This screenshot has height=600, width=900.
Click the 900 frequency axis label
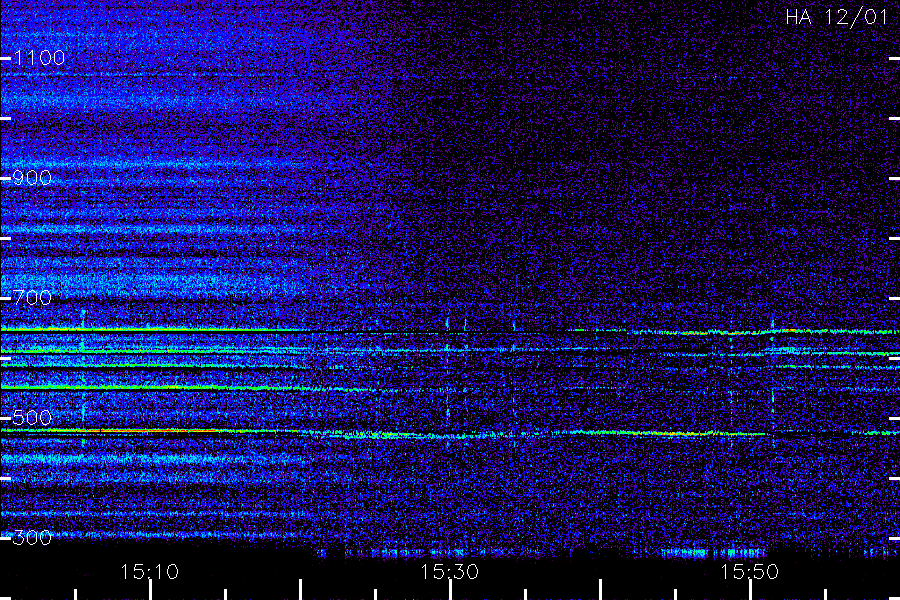click(x=32, y=178)
